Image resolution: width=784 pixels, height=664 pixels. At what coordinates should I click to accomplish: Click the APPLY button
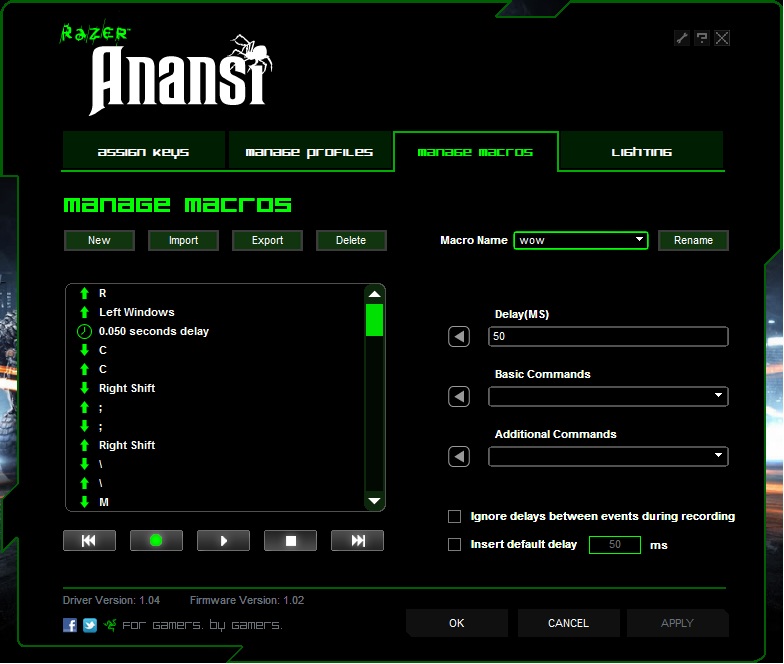(x=678, y=624)
